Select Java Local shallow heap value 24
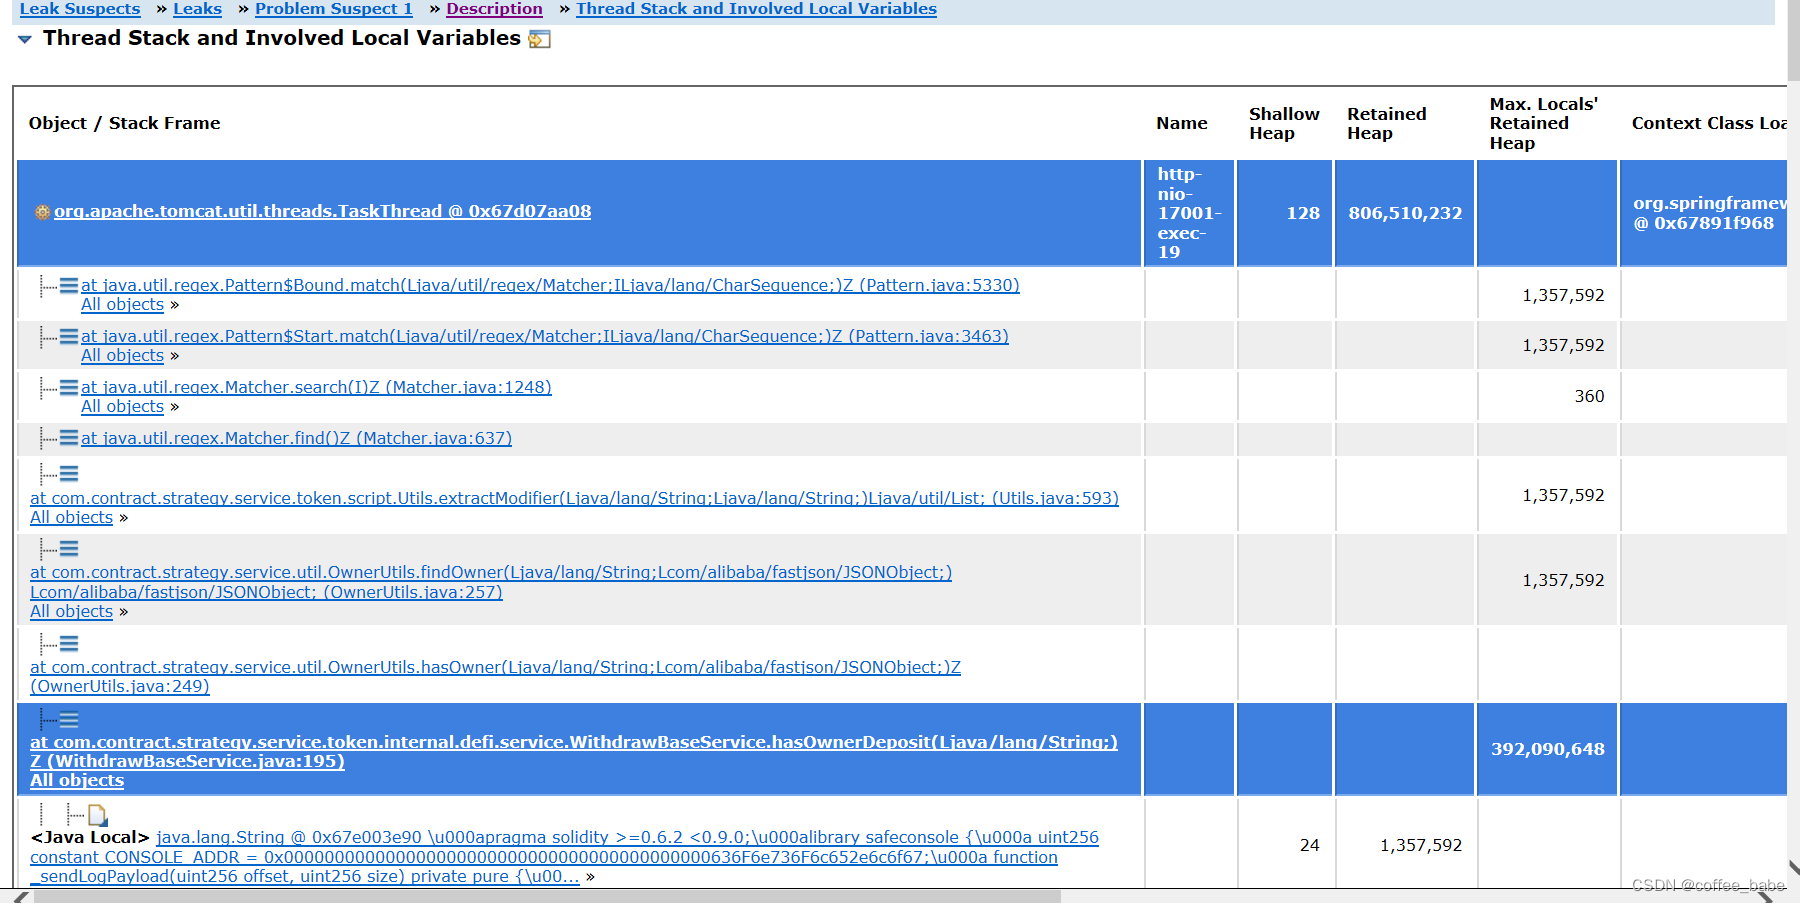 (1310, 845)
